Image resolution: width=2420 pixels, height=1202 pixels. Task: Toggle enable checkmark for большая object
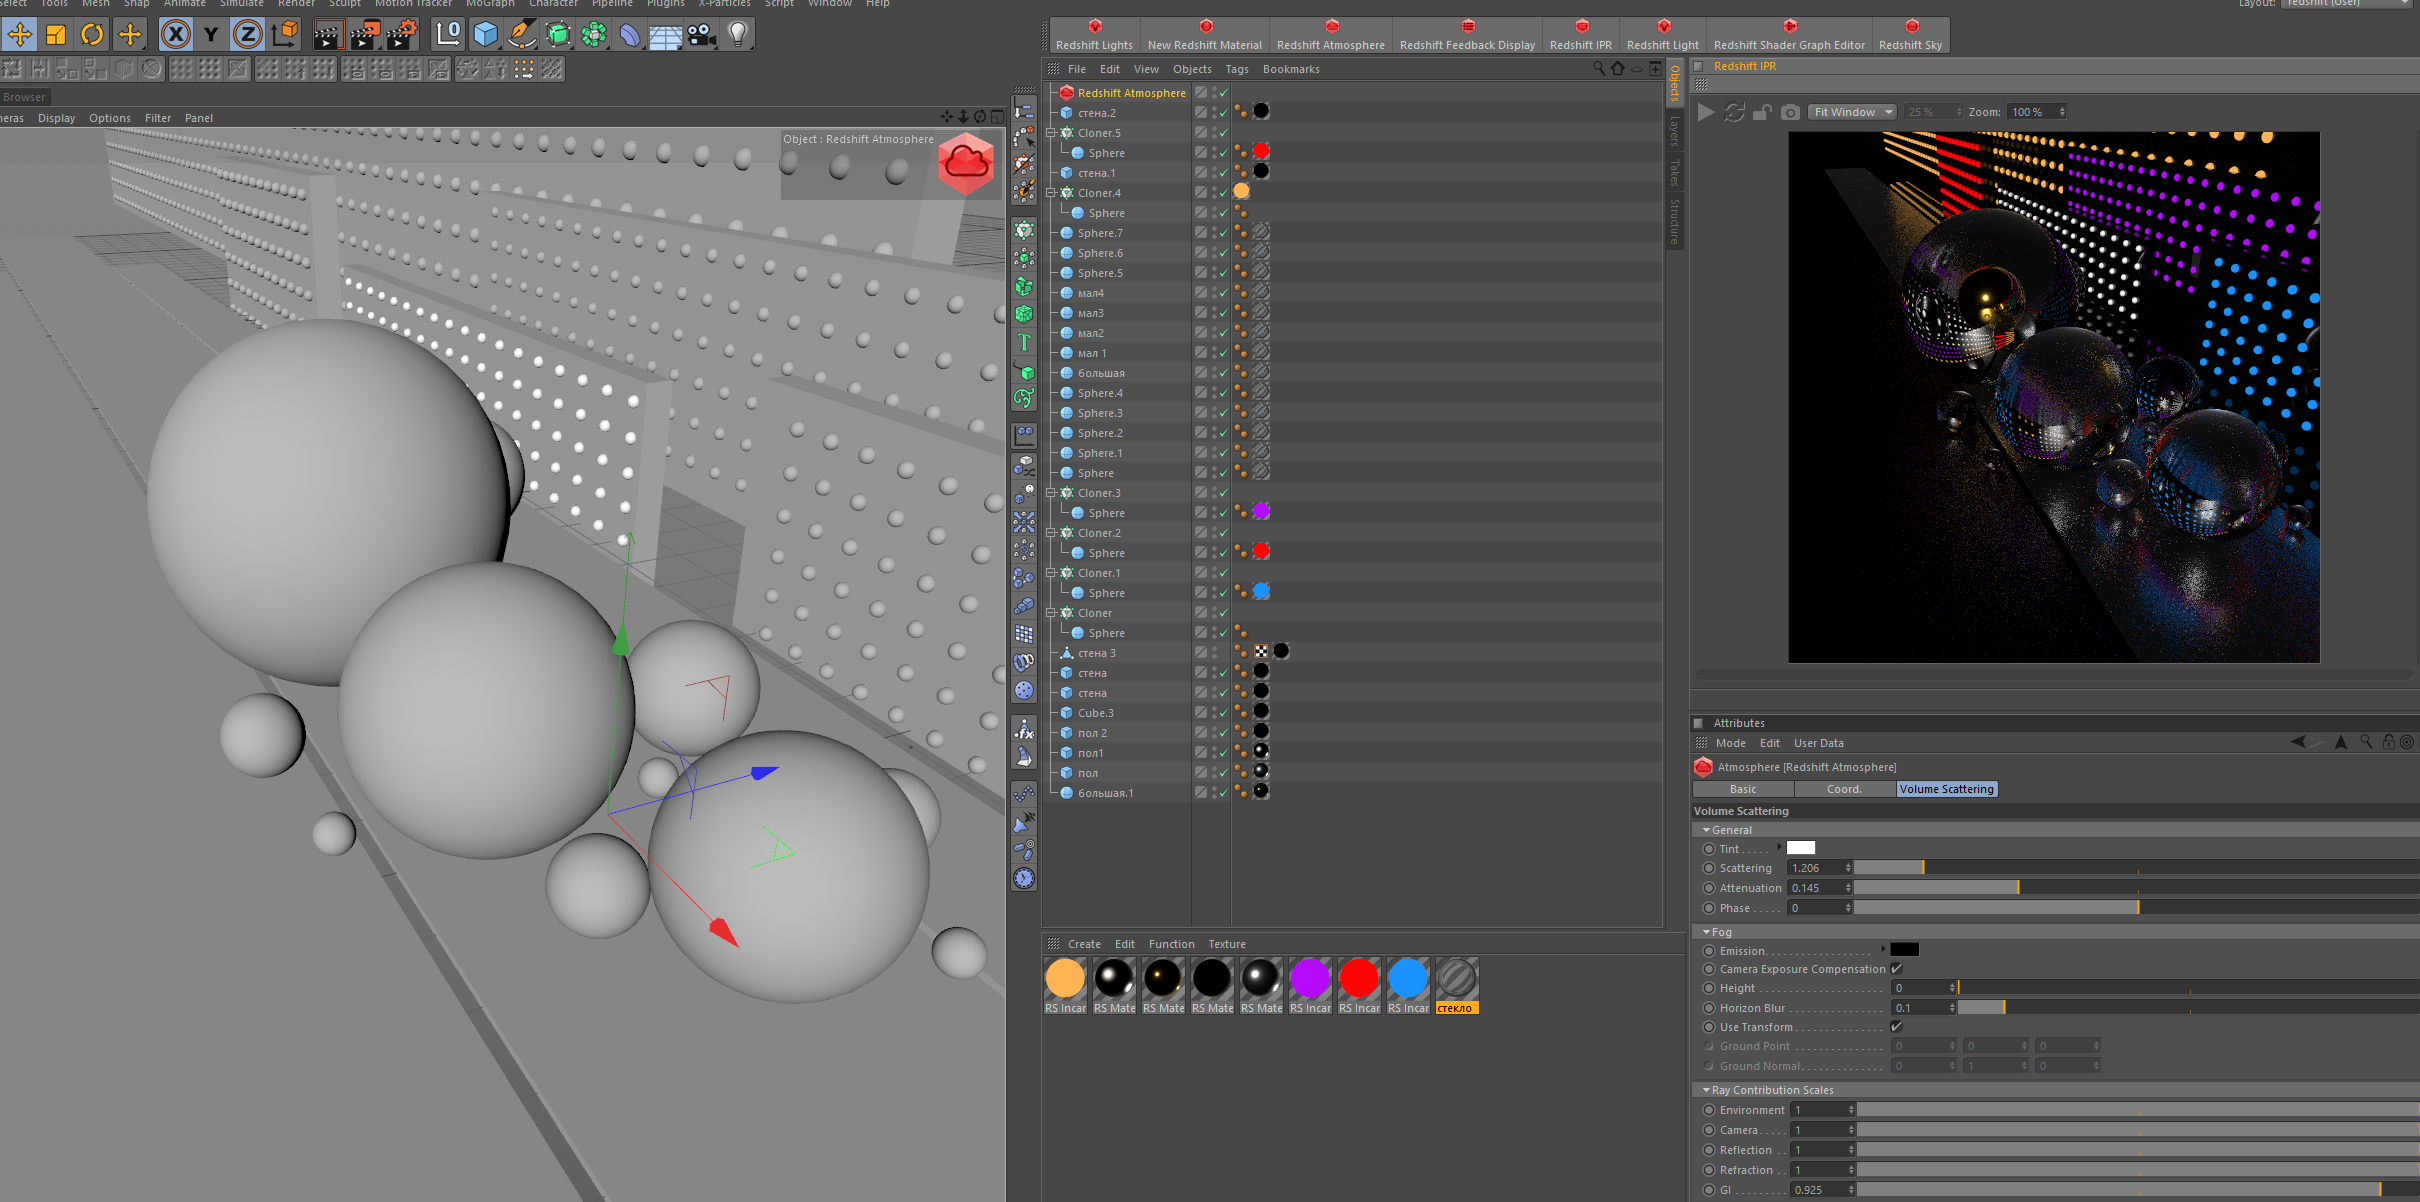(x=1223, y=373)
